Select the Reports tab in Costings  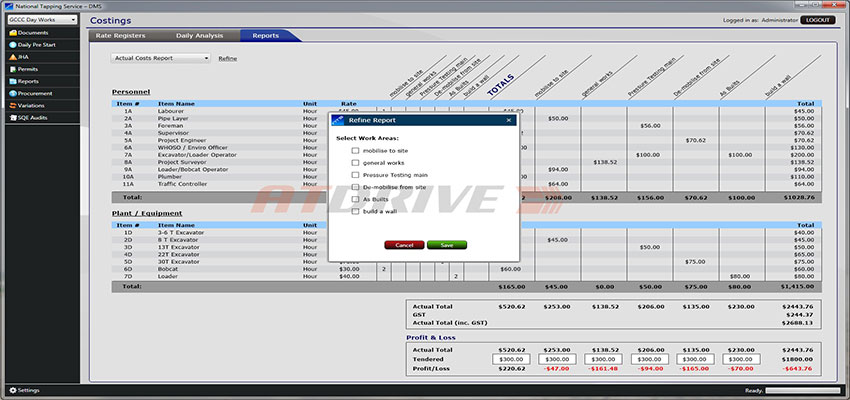pyautogui.click(x=266, y=36)
